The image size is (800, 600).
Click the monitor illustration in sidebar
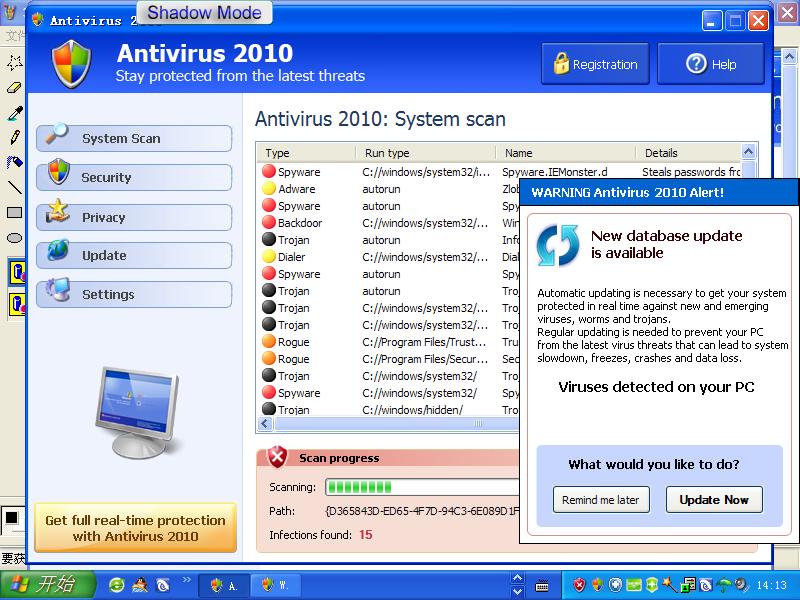pyautogui.click(x=139, y=412)
